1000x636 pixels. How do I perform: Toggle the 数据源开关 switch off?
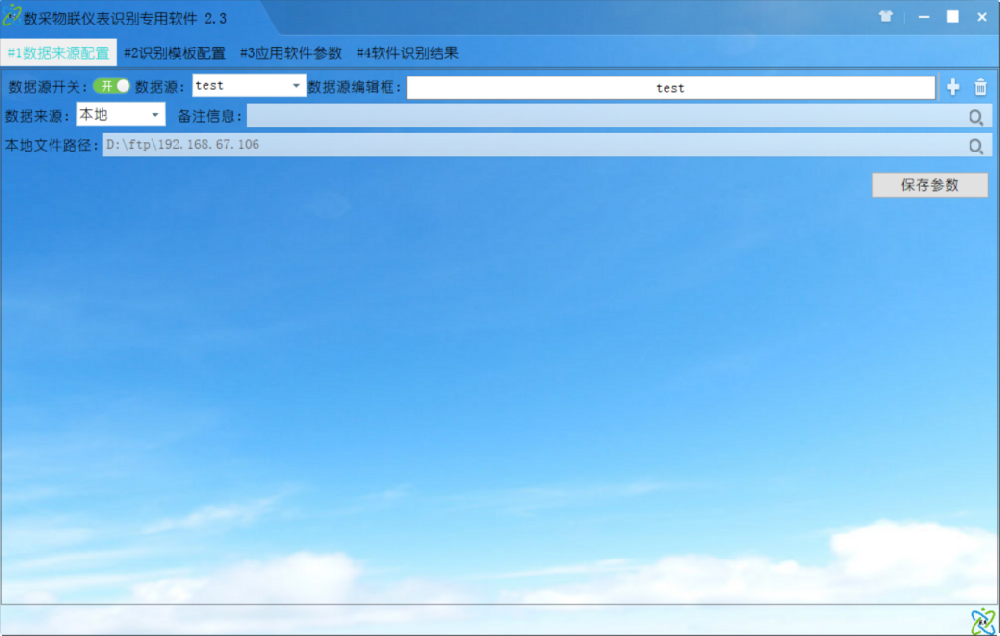(x=112, y=87)
